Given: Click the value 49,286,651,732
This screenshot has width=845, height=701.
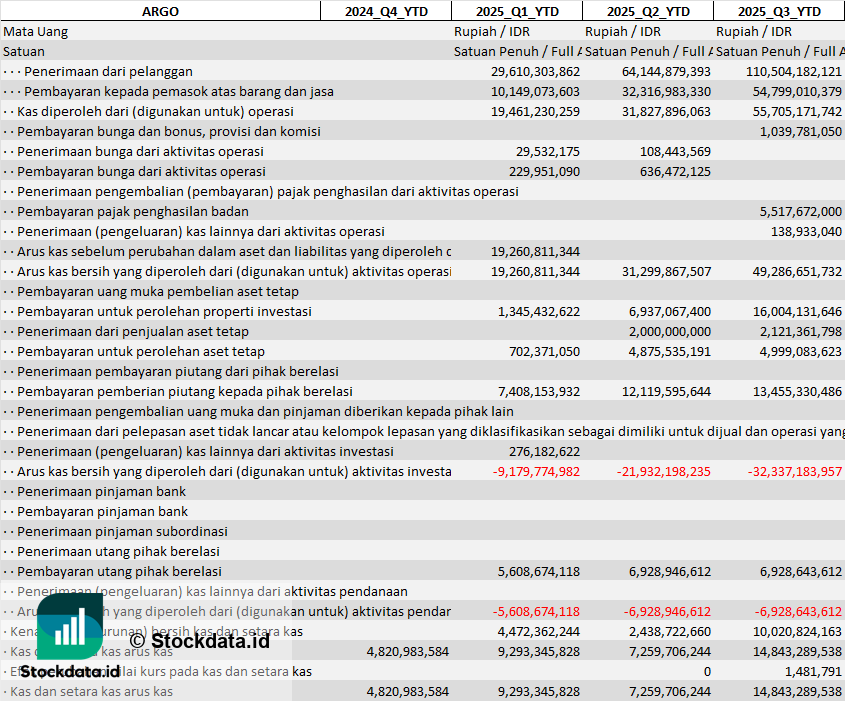Looking at the screenshot, I should [797, 271].
